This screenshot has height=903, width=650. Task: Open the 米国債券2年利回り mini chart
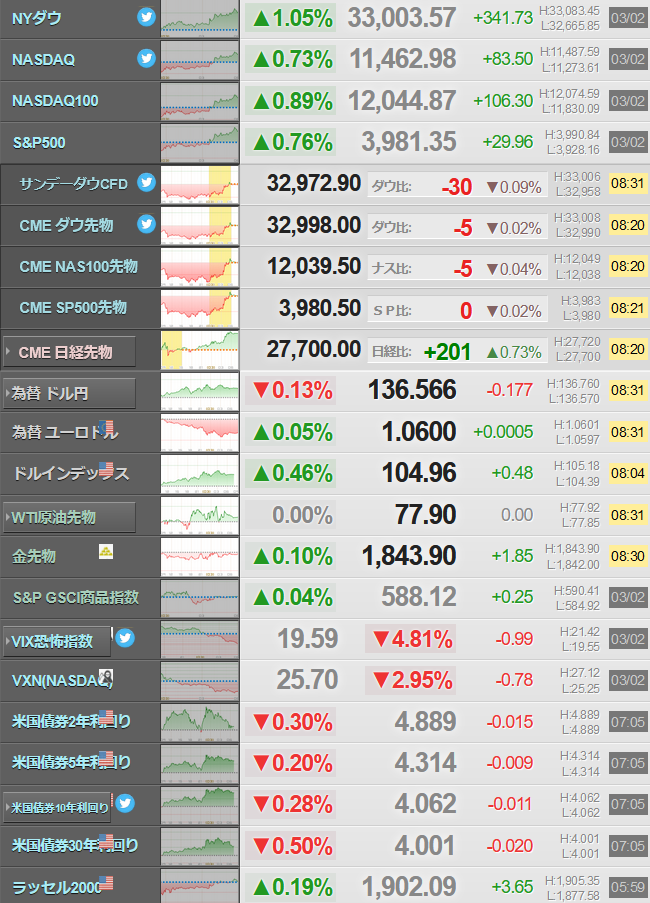click(200, 722)
